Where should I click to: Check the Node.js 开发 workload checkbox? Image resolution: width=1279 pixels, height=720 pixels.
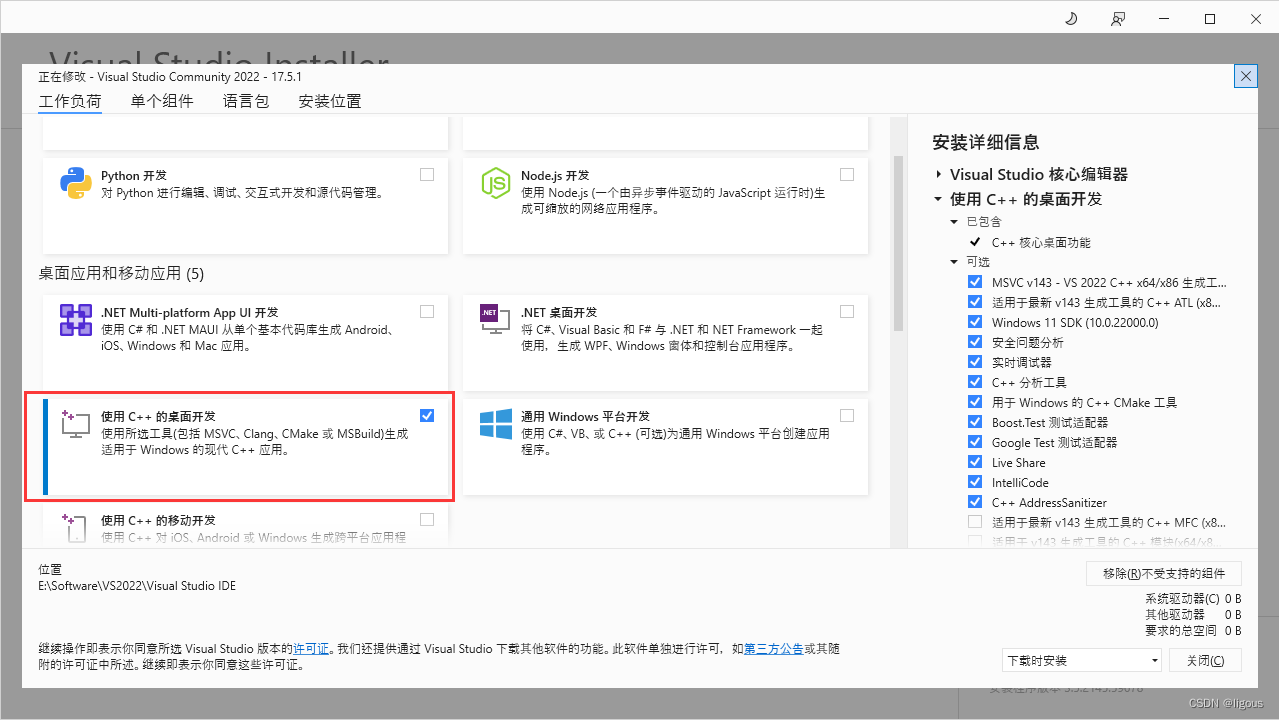[847, 174]
